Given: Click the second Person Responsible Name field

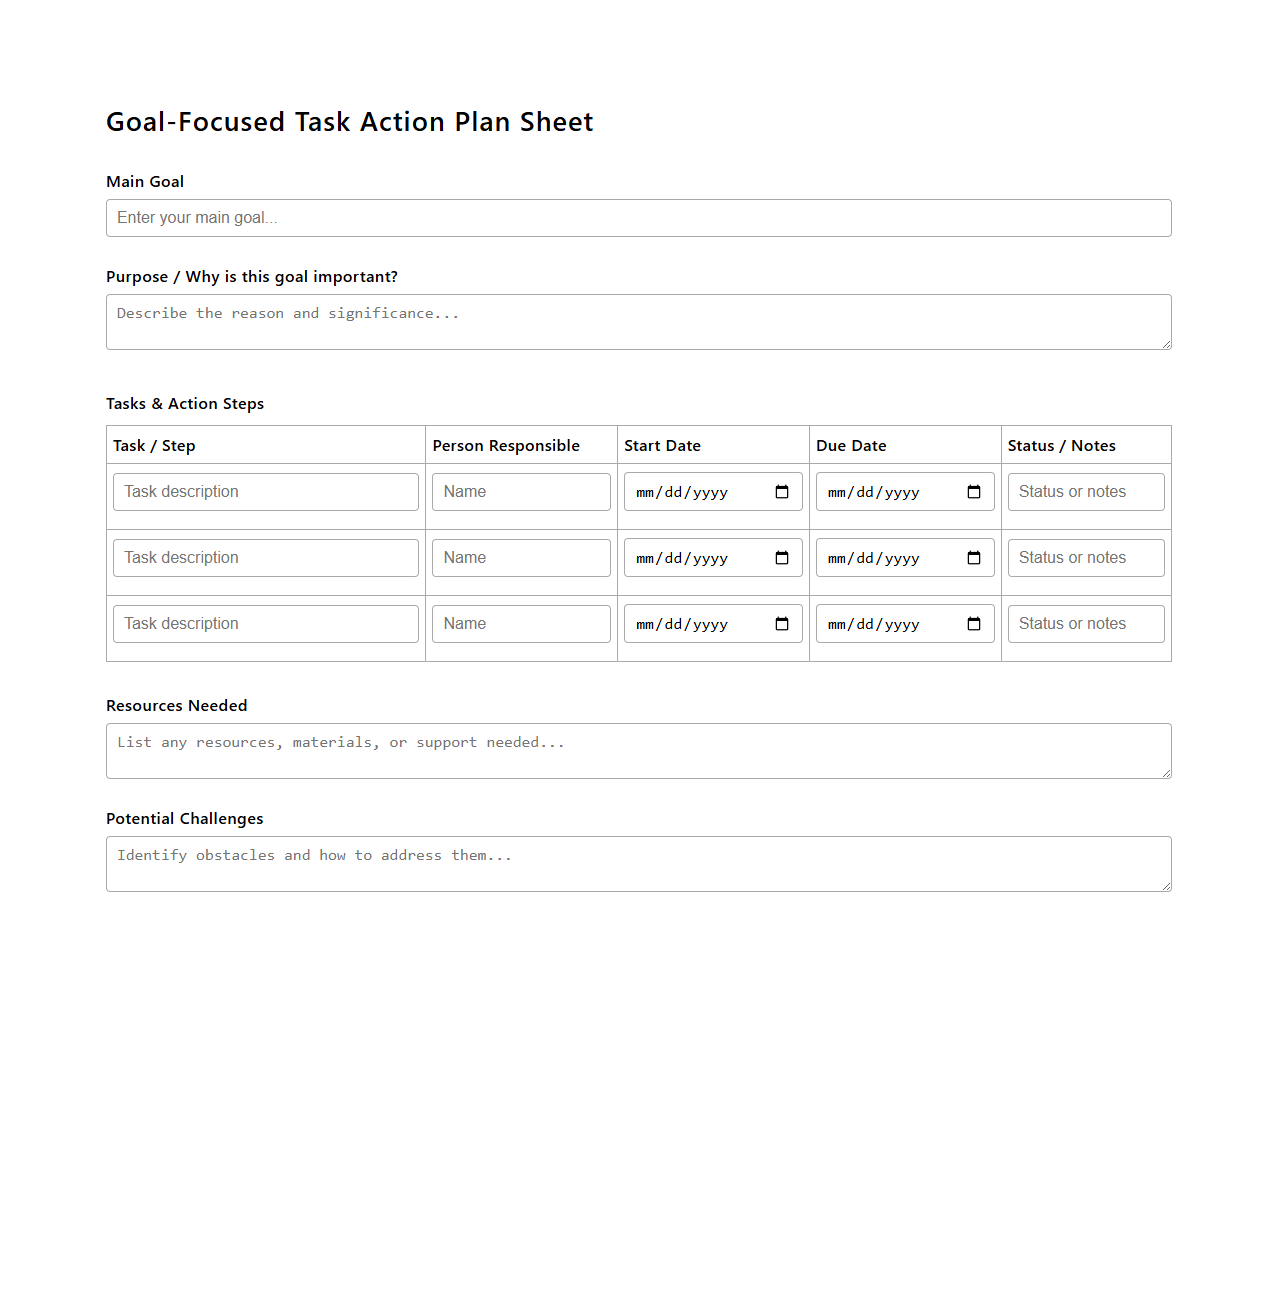Looking at the screenshot, I should click(x=520, y=557).
